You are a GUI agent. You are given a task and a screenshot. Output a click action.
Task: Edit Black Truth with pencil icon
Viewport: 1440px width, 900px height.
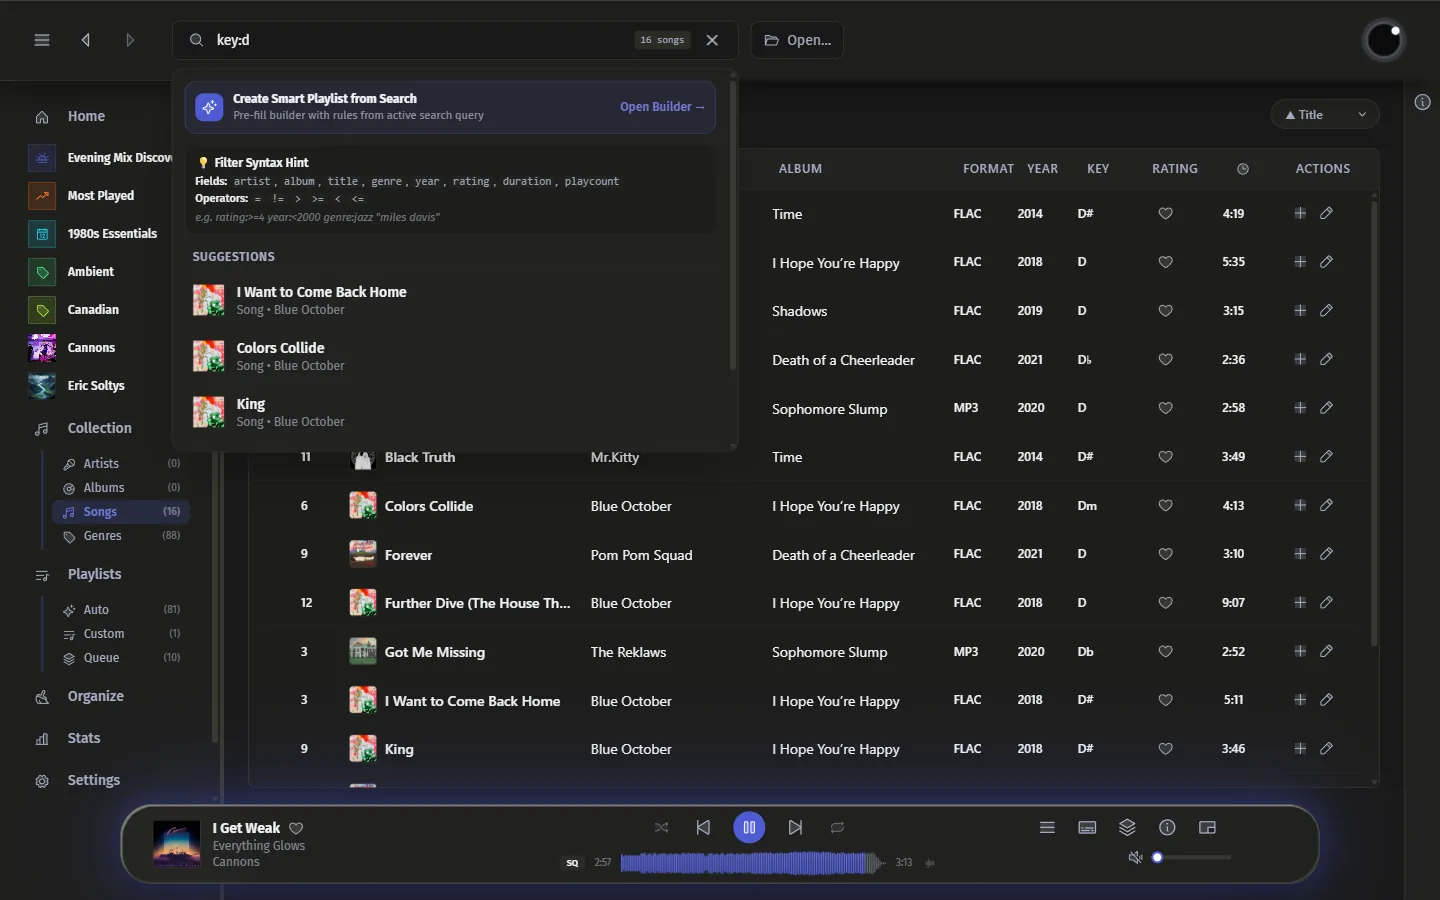[1326, 457]
